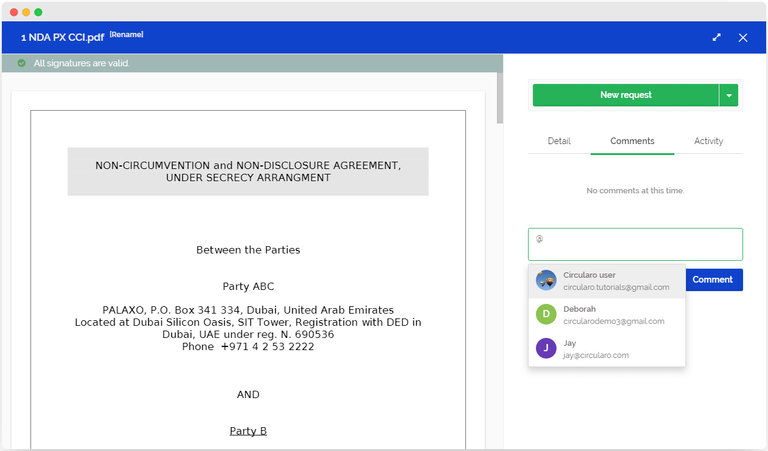Screen dimensions: 768x451
Task: Click the red macOS window close dot
Action: pyautogui.click(x=13, y=12)
